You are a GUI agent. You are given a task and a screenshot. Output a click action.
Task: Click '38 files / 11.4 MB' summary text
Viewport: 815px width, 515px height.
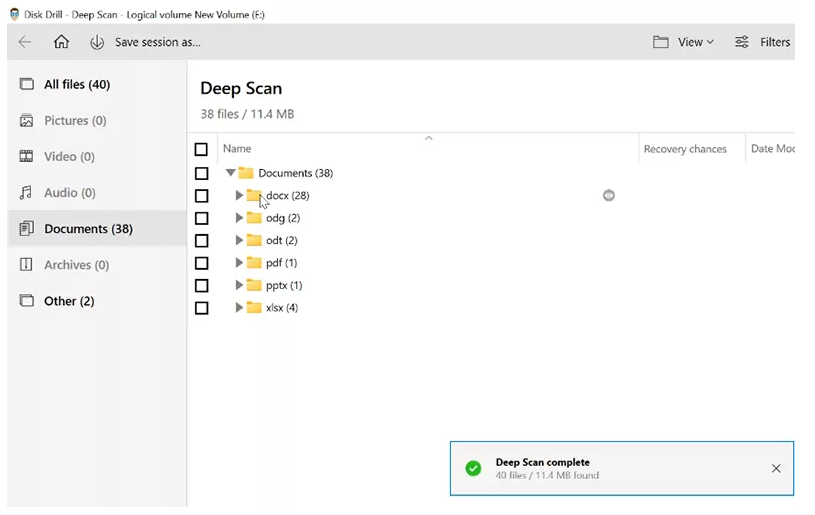(247, 114)
